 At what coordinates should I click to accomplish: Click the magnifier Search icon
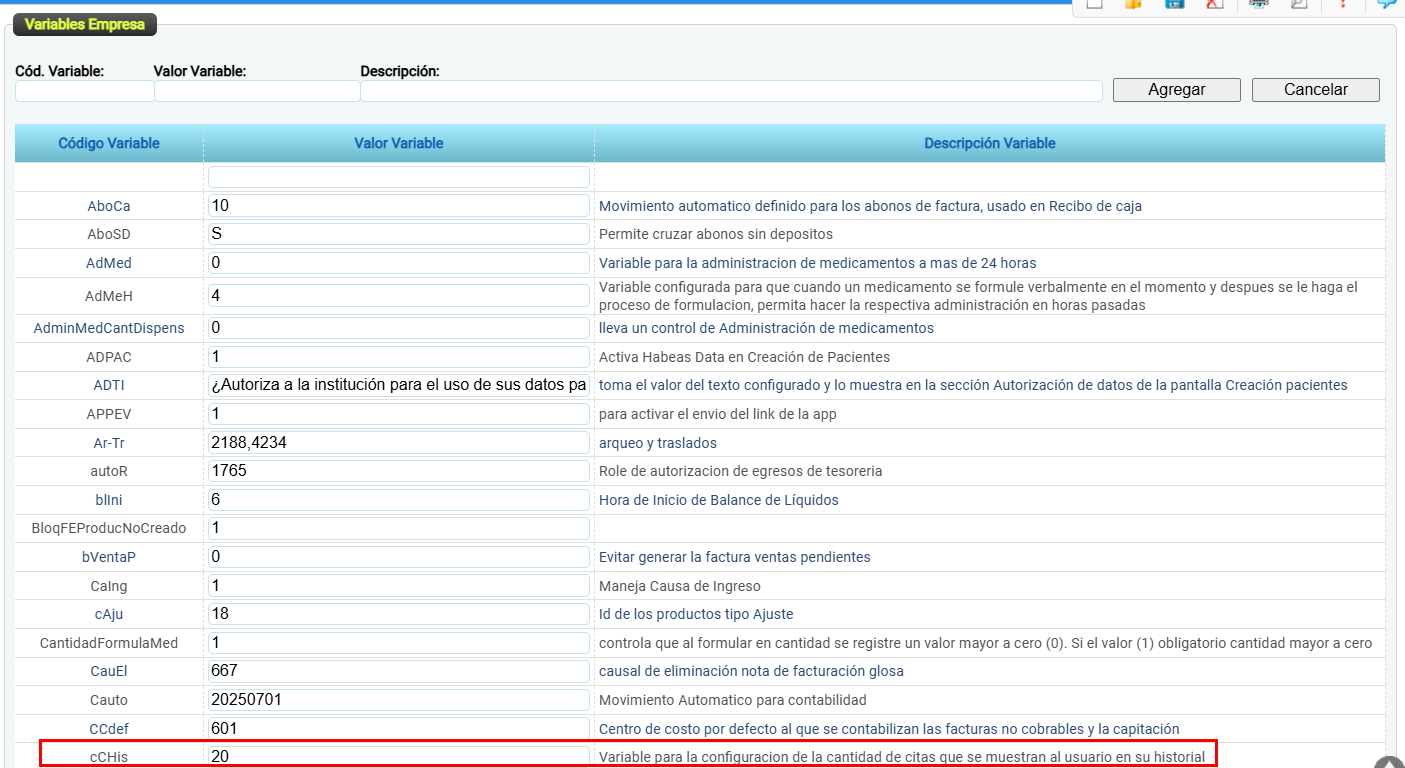[x=1299, y=4]
